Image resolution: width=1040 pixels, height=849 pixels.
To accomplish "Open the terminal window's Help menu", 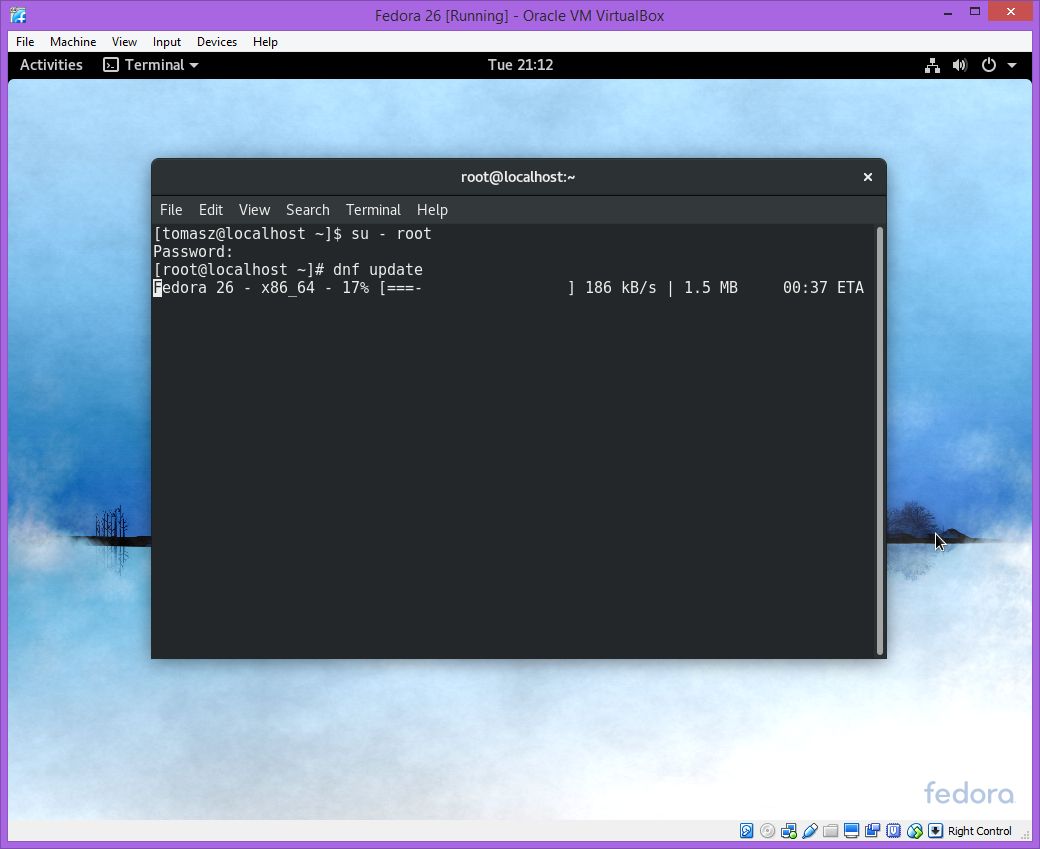I will [432, 210].
